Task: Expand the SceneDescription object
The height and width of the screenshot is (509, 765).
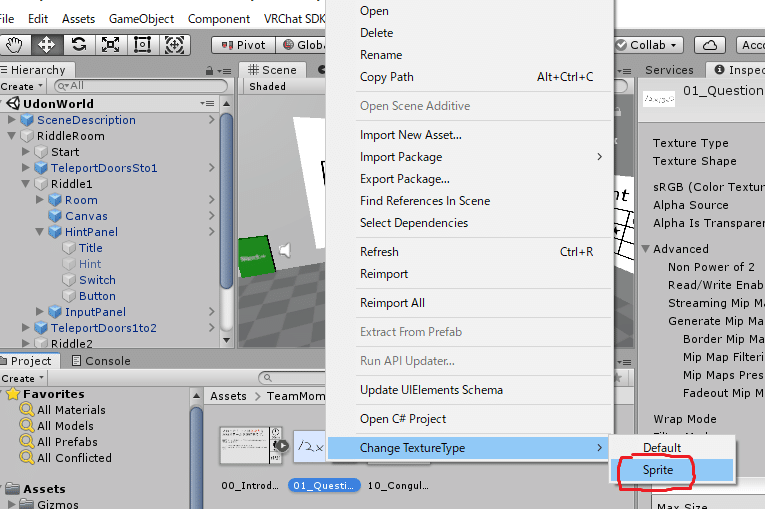Action: (11, 120)
